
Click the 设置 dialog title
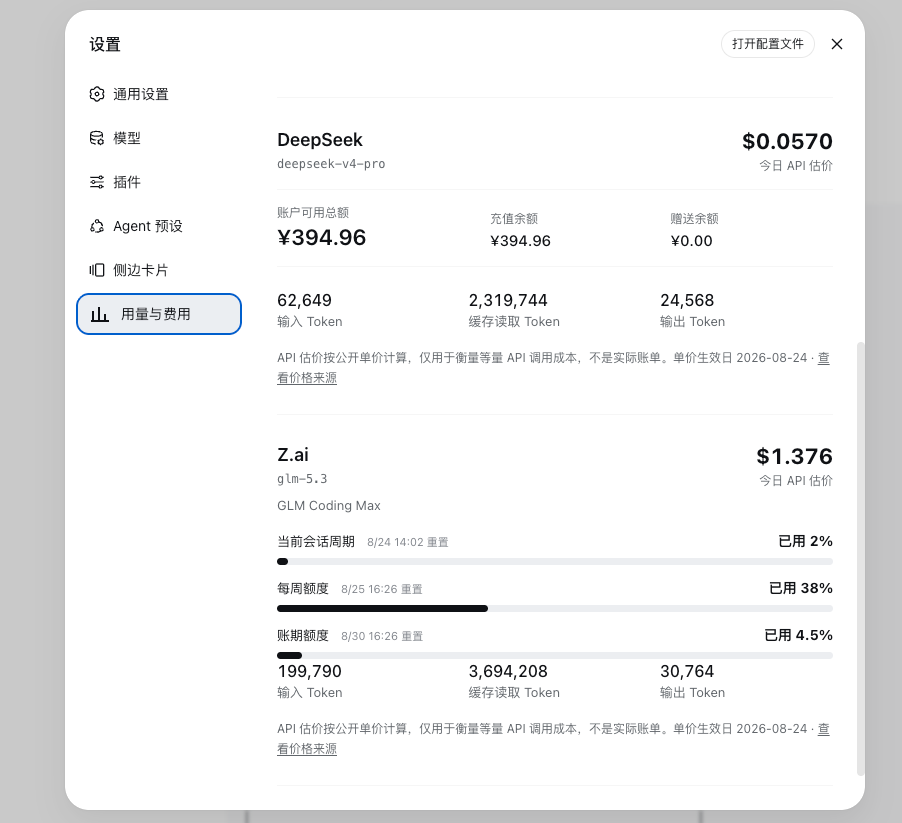(105, 44)
